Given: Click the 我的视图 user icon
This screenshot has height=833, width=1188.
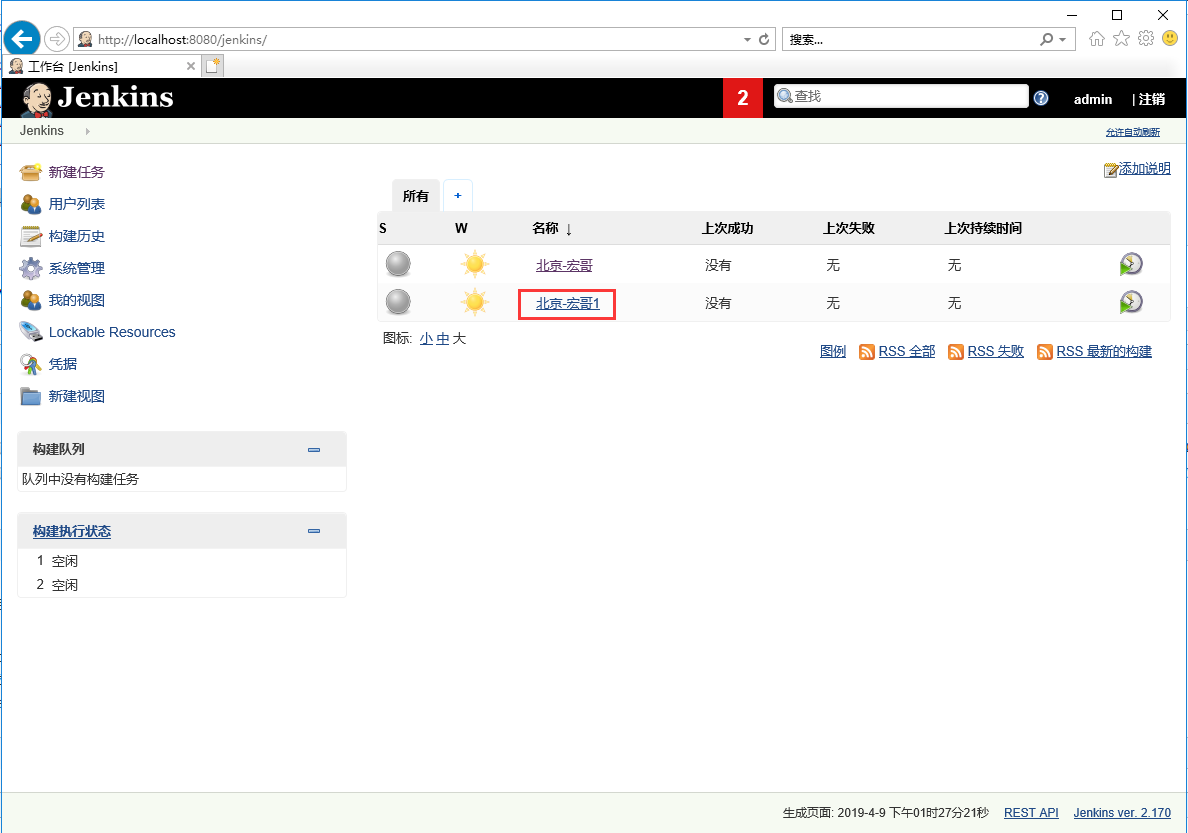Looking at the screenshot, I should [31, 300].
